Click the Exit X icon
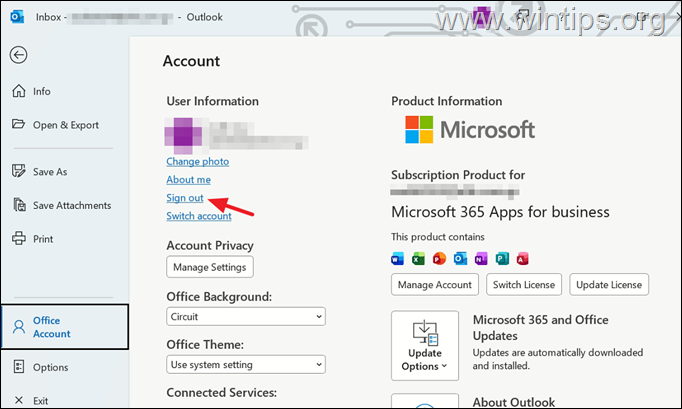Screen dimensions: 682x409 pos(19,400)
